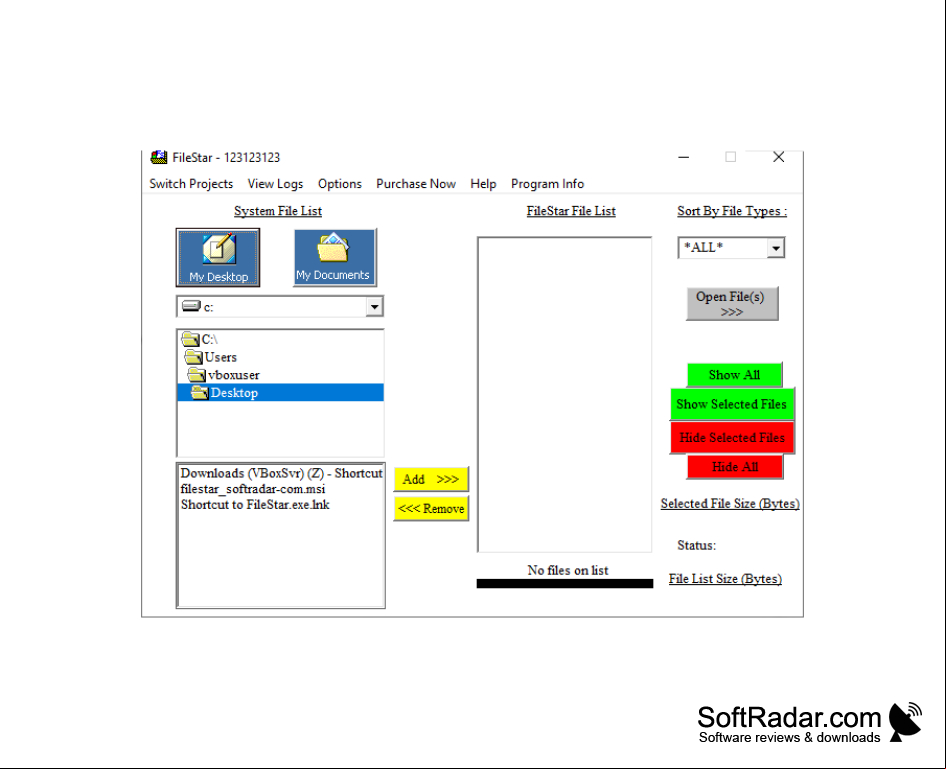
Task: Click the Show Selected Files button
Action: (732, 404)
